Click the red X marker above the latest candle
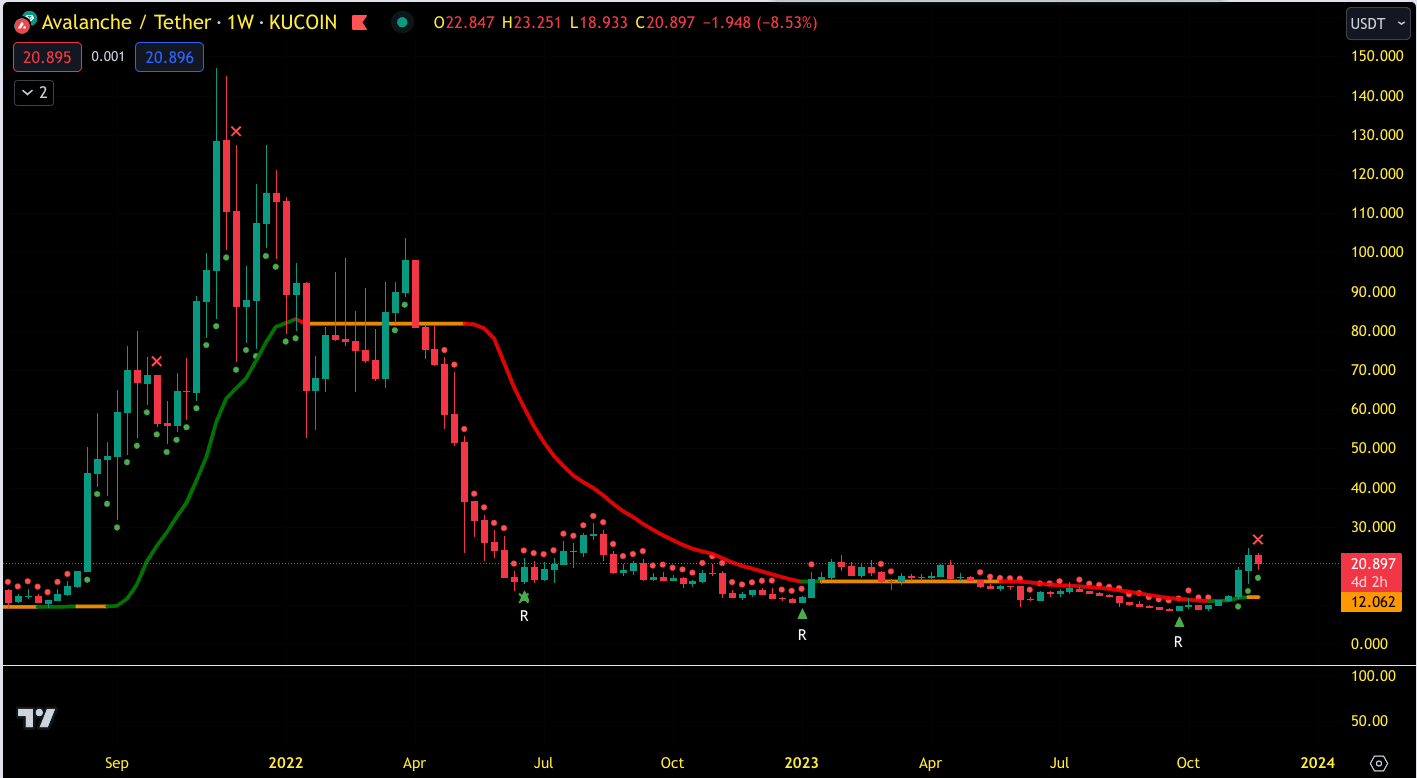This screenshot has width=1417, height=778. tap(1258, 540)
